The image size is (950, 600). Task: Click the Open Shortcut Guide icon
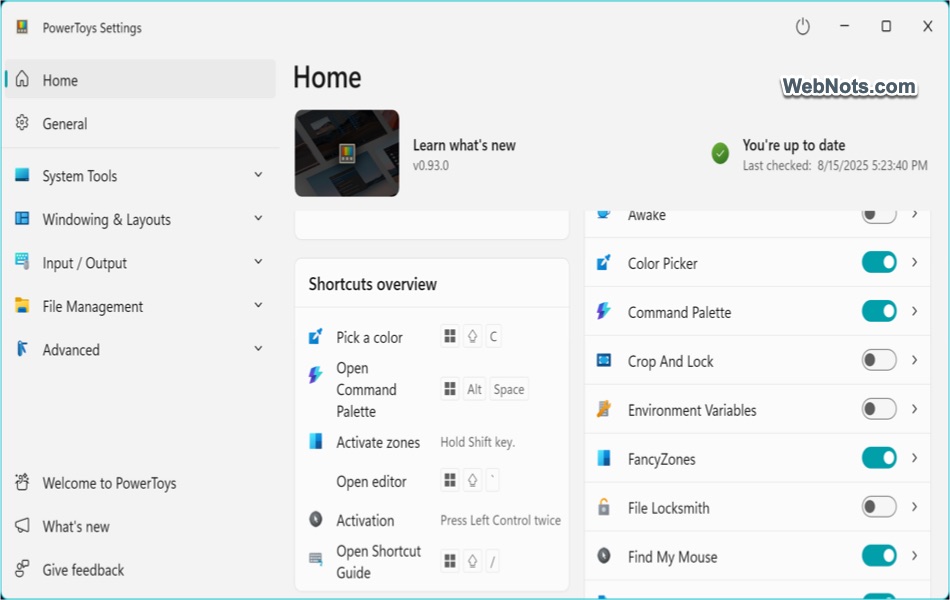pyautogui.click(x=316, y=559)
